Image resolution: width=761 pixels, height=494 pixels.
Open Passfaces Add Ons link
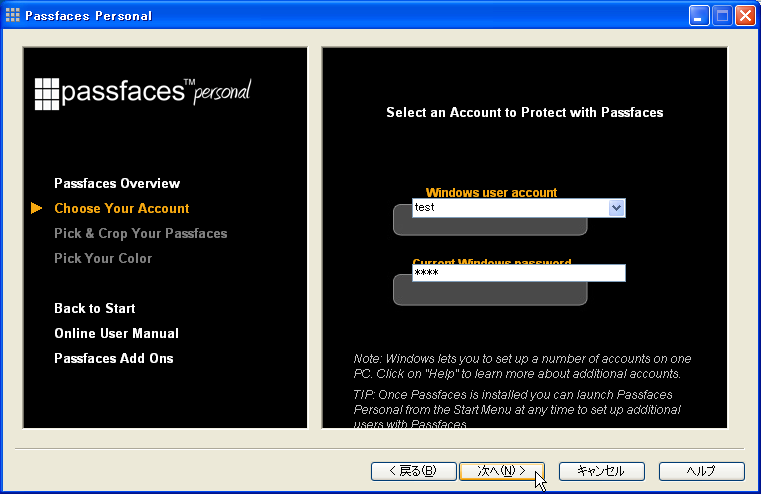[x=114, y=359]
